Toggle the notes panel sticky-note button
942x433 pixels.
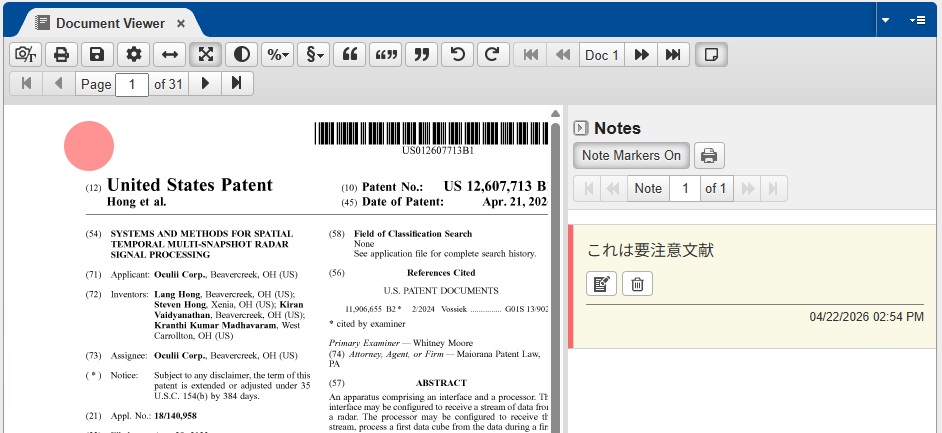pos(711,55)
